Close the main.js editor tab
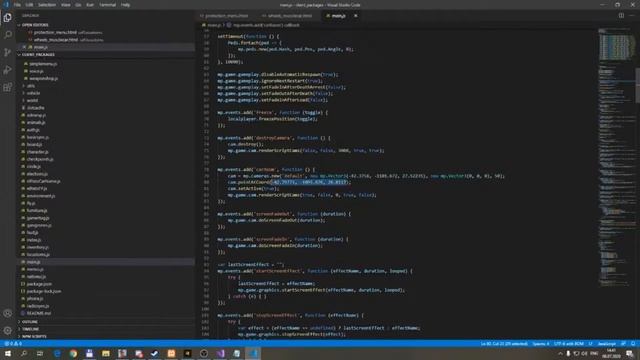Viewport: 640px width, 360px height. pos(356,16)
